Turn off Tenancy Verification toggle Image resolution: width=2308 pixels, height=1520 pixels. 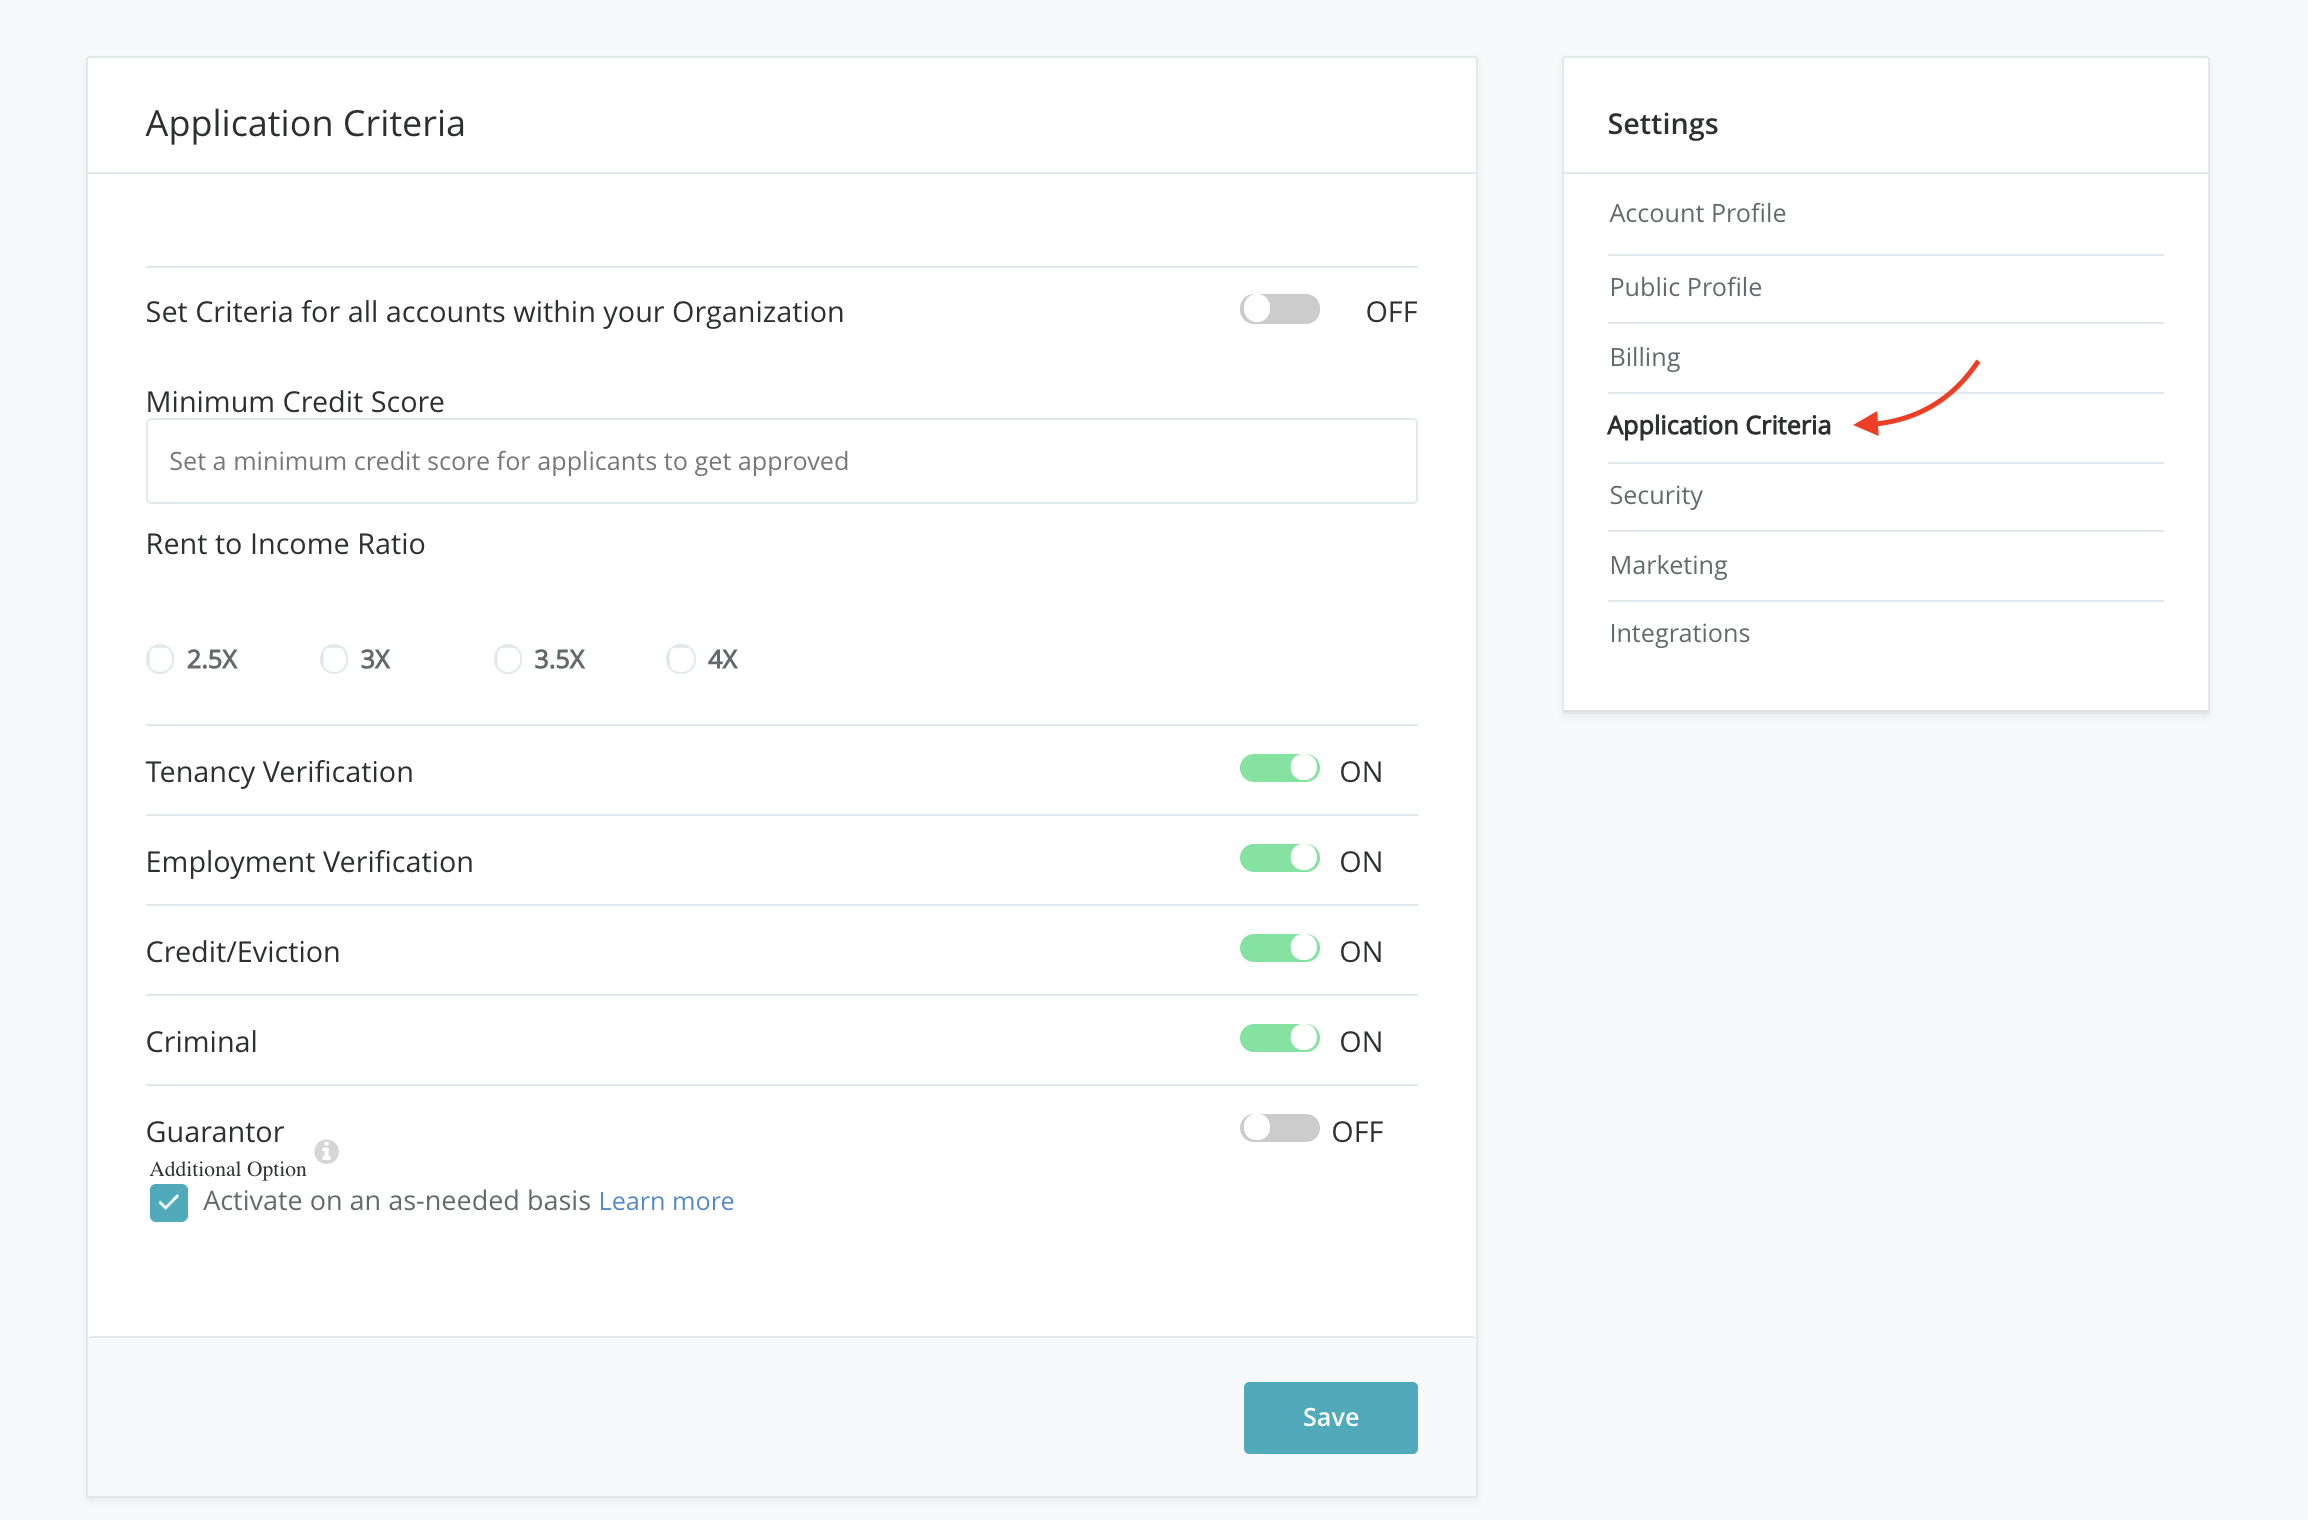coord(1279,769)
